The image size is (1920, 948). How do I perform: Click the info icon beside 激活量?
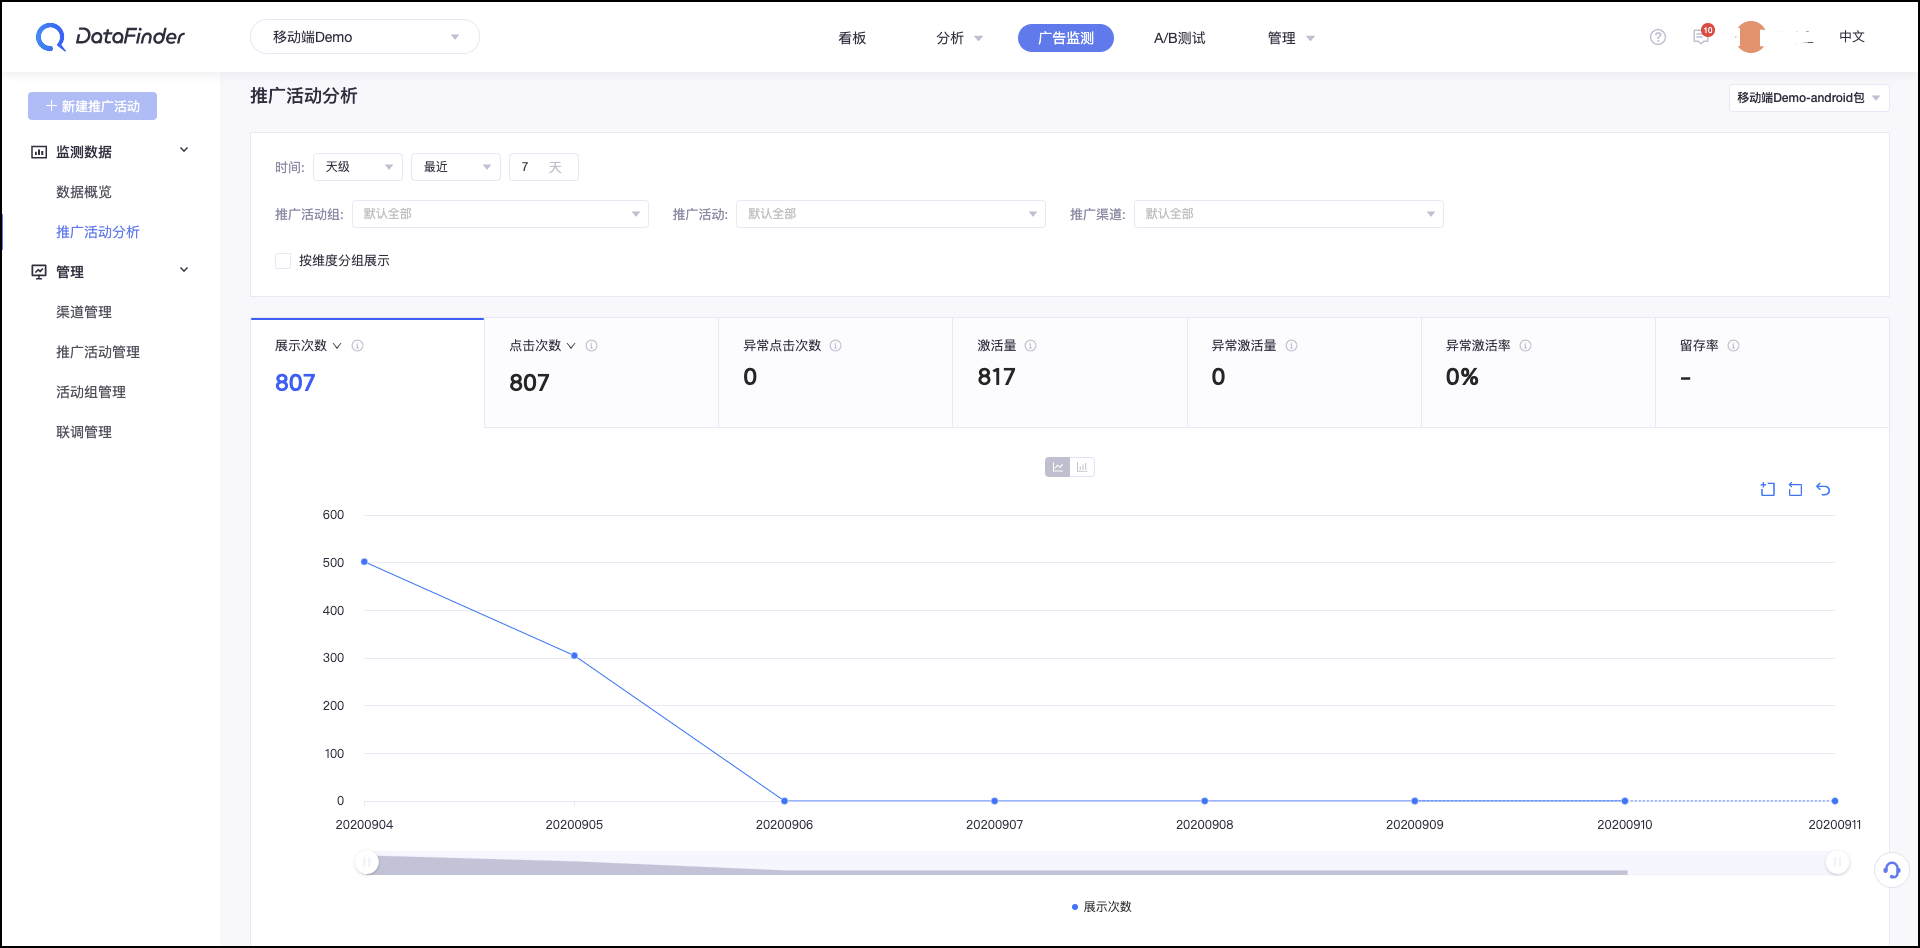1030,346
